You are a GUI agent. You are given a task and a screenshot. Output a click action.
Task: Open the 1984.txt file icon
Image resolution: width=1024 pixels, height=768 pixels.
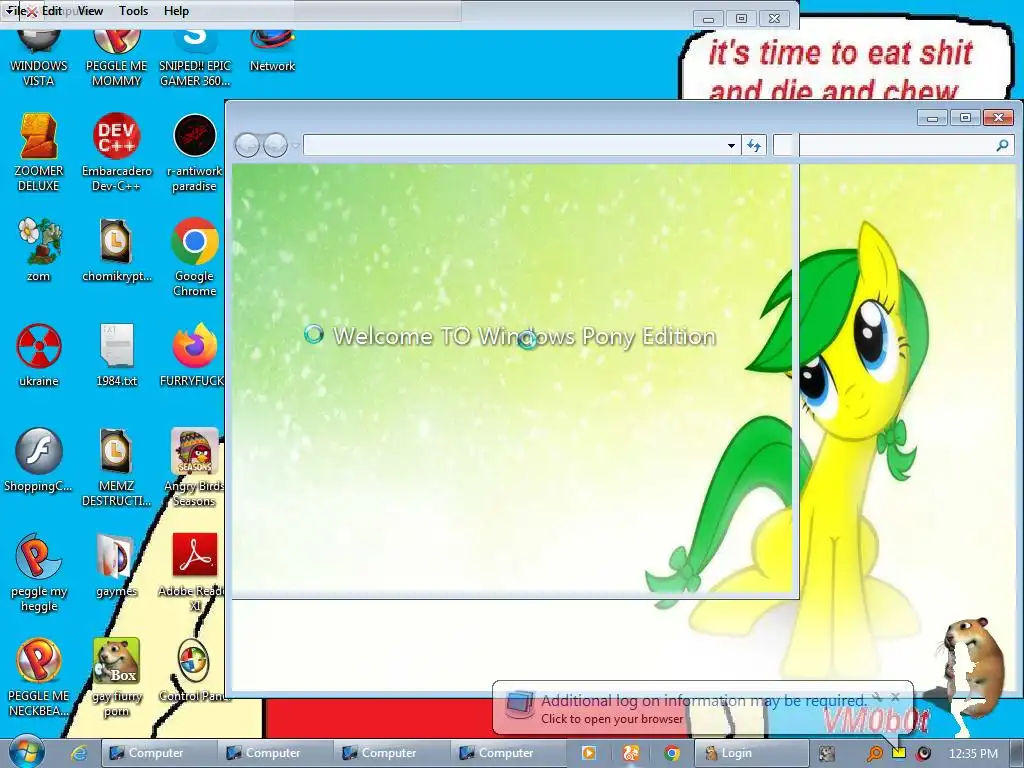(x=116, y=355)
